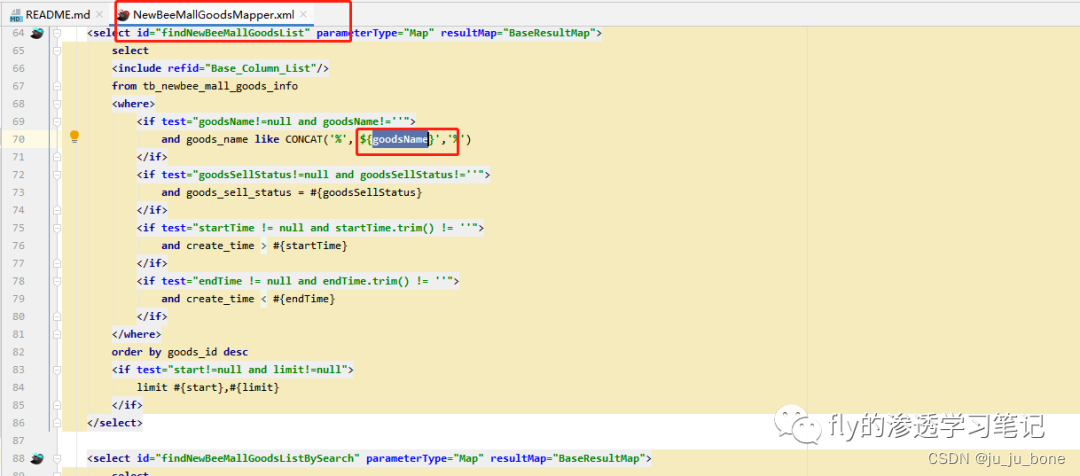Click line number 66 in the gutter
1080x476 pixels.
click(19, 68)
